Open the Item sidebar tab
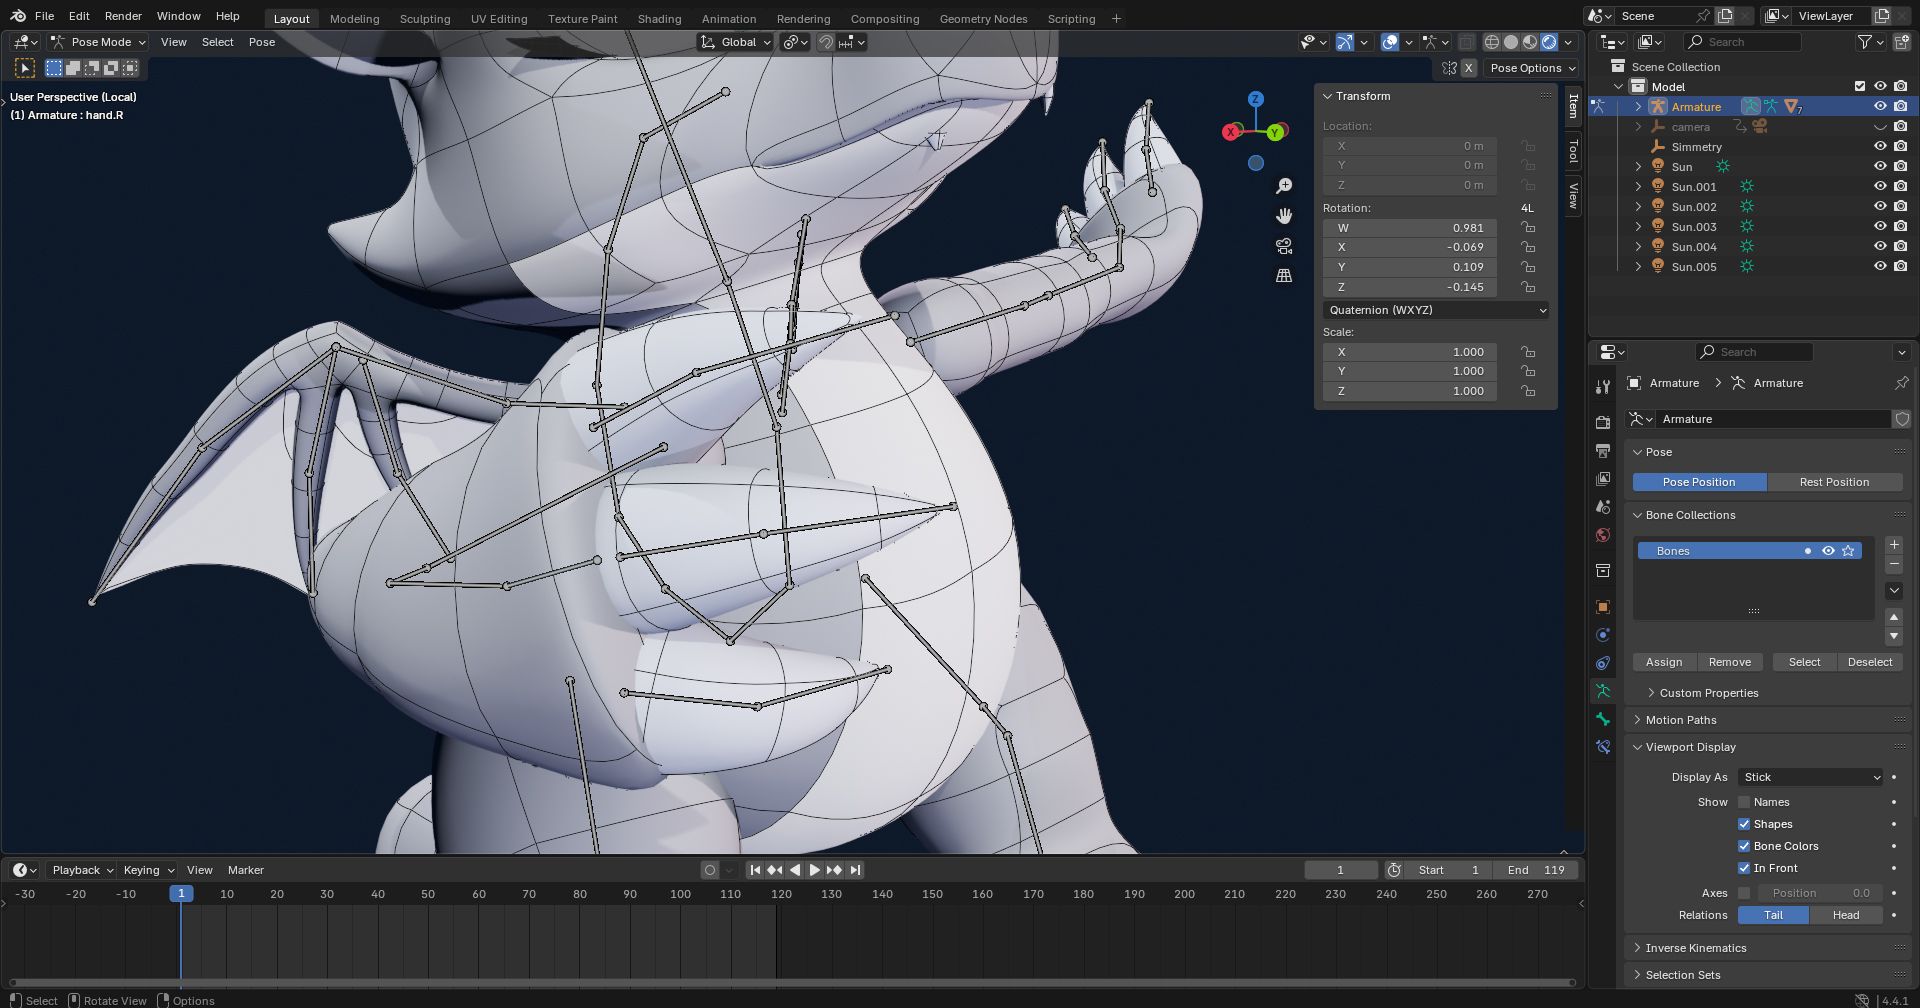This screenshot has height=1008, width=1920. tap(1573, 106)
